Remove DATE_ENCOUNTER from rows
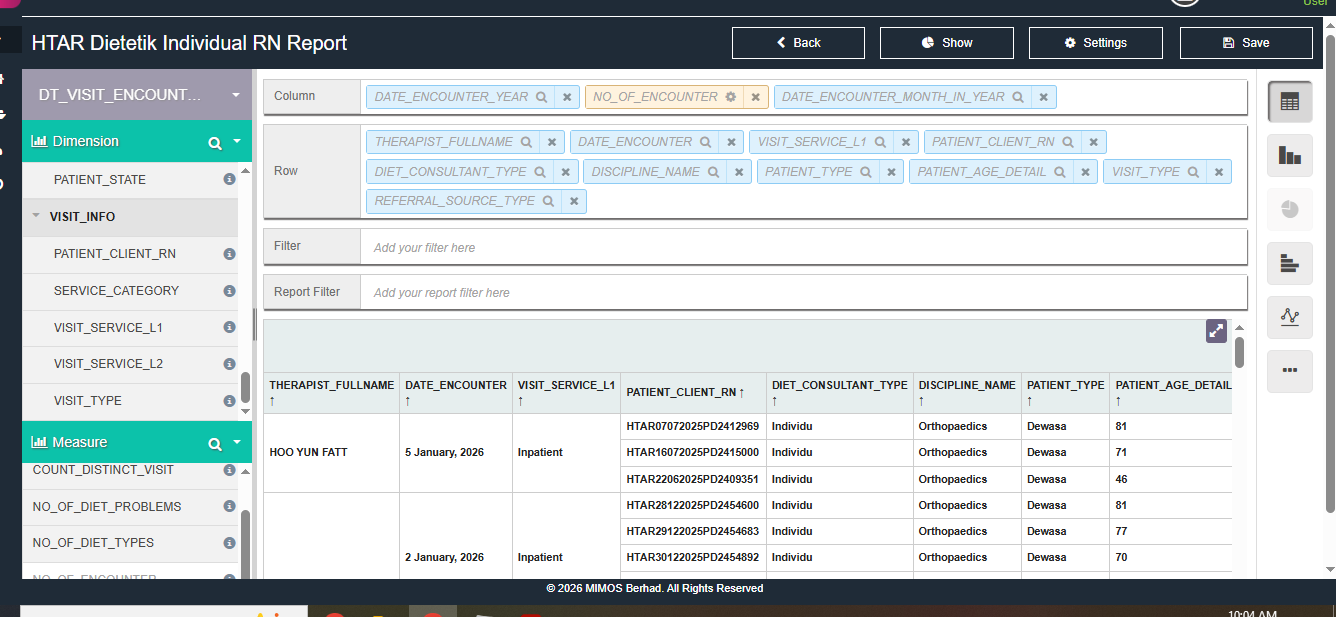 [732, 142]
